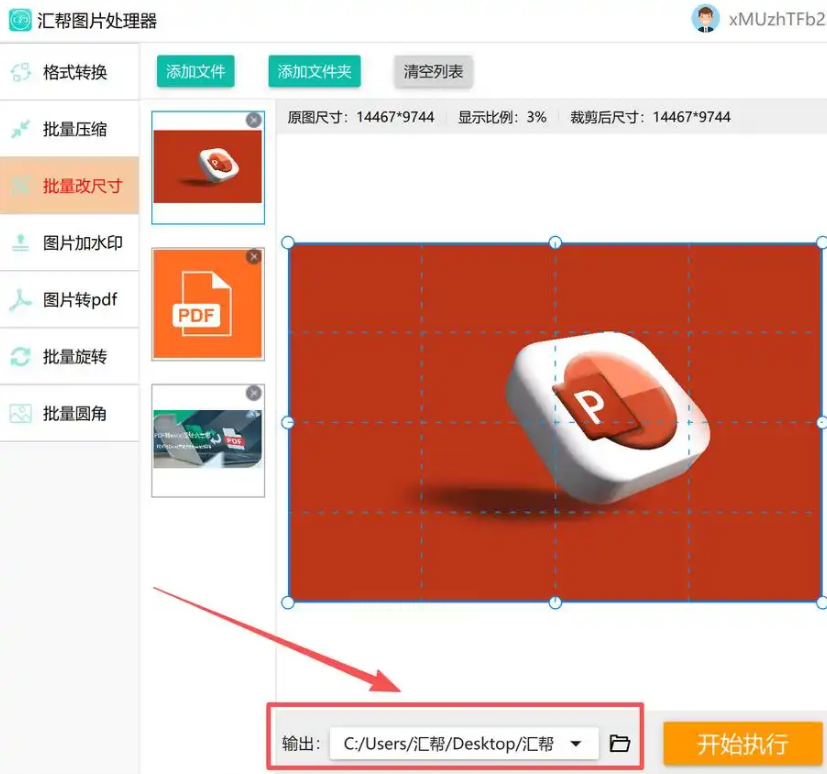Expand the output path dropdown arrow

pos(576,744)
